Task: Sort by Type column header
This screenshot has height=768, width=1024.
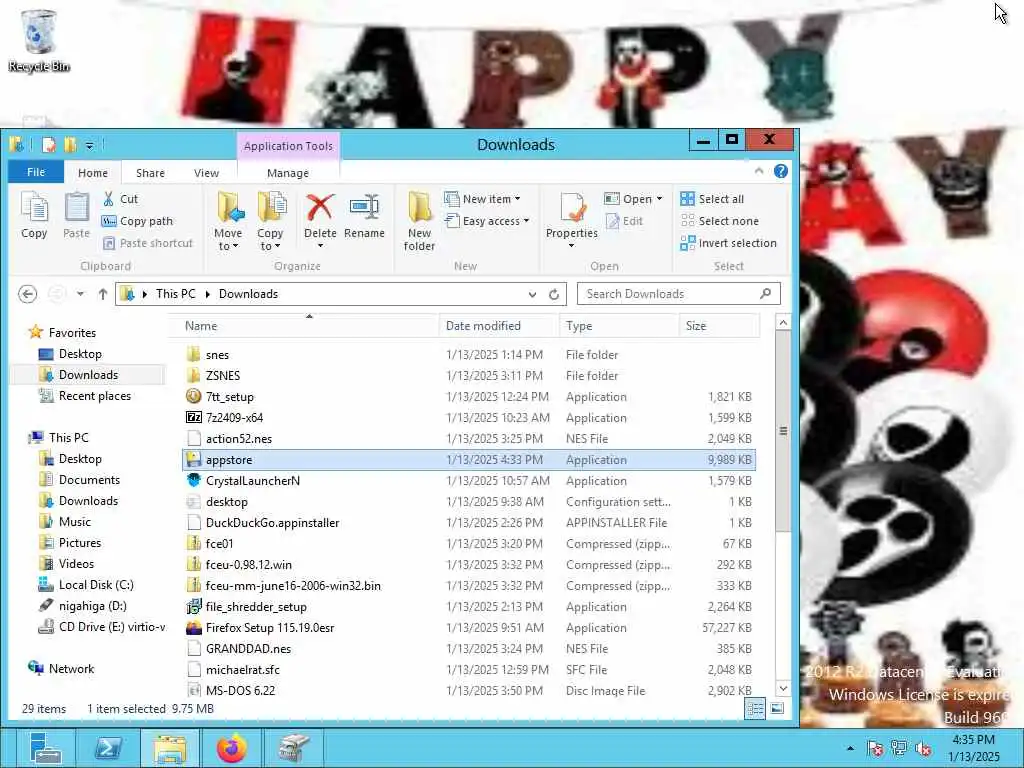Action: coord(618,326)
